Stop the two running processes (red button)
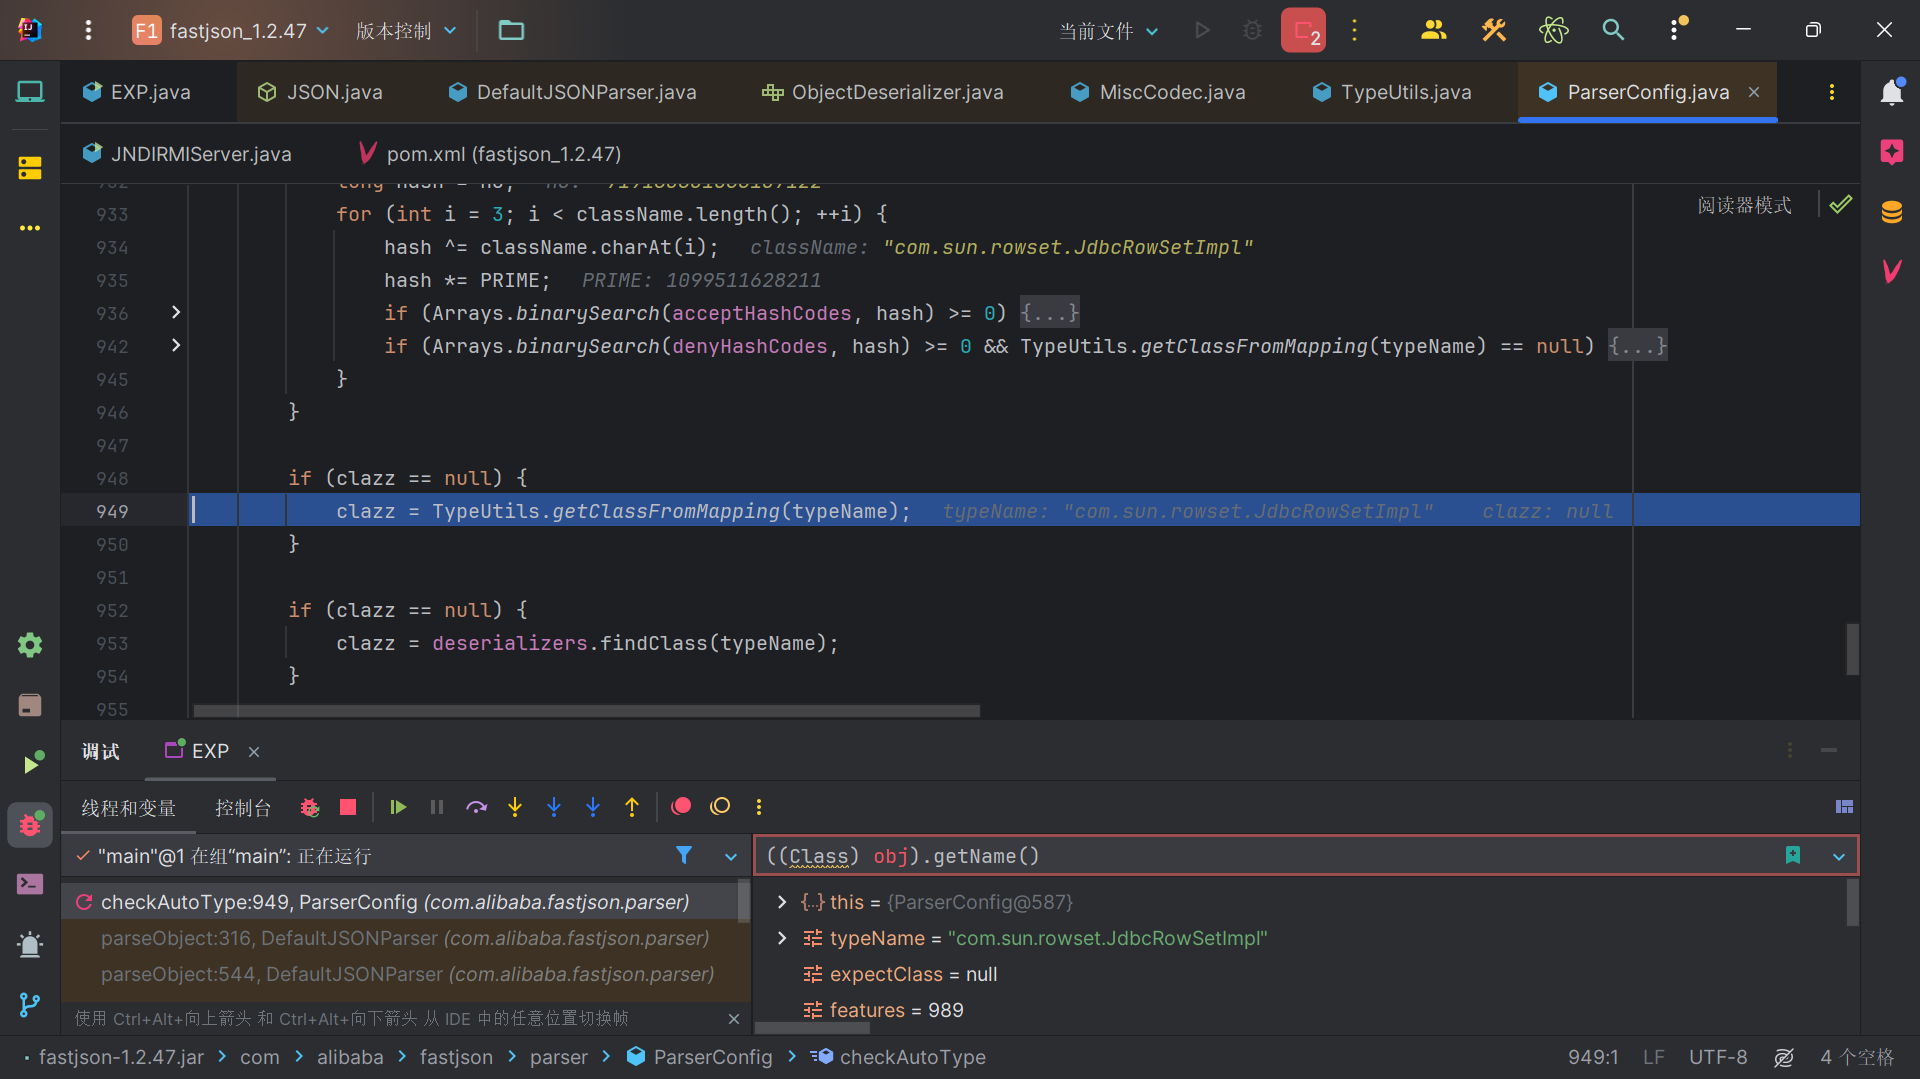This screenshot has height=1079, width=1920. (x=1303, y=31)
